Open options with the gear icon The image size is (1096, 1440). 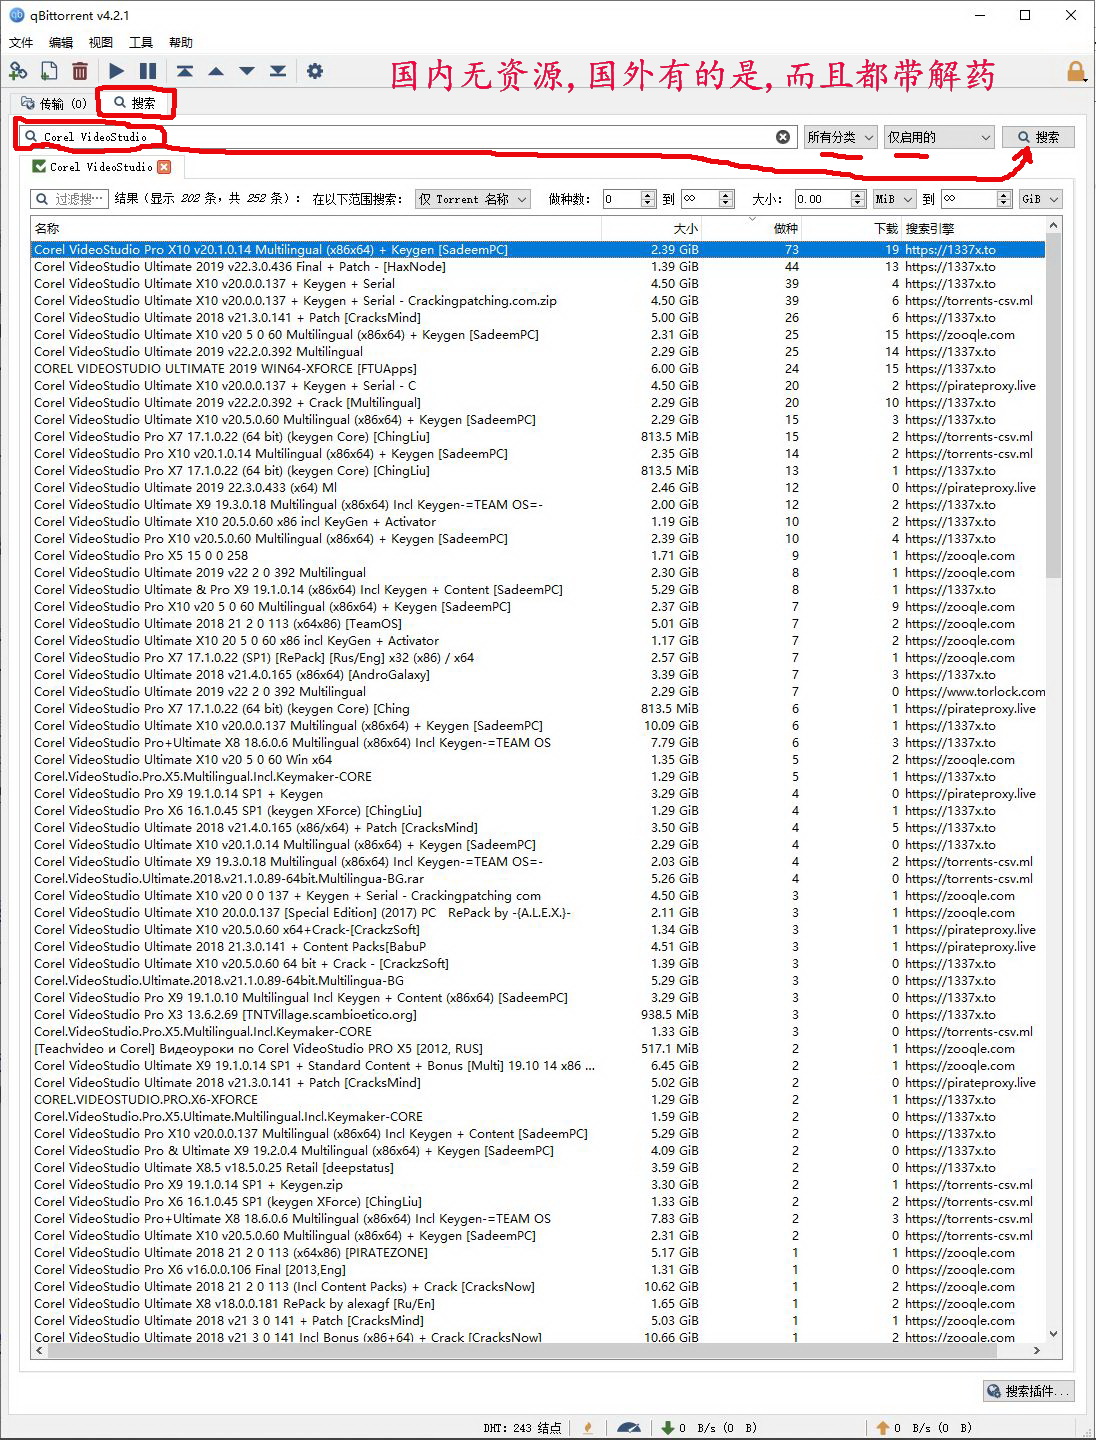tap(315, 71)
